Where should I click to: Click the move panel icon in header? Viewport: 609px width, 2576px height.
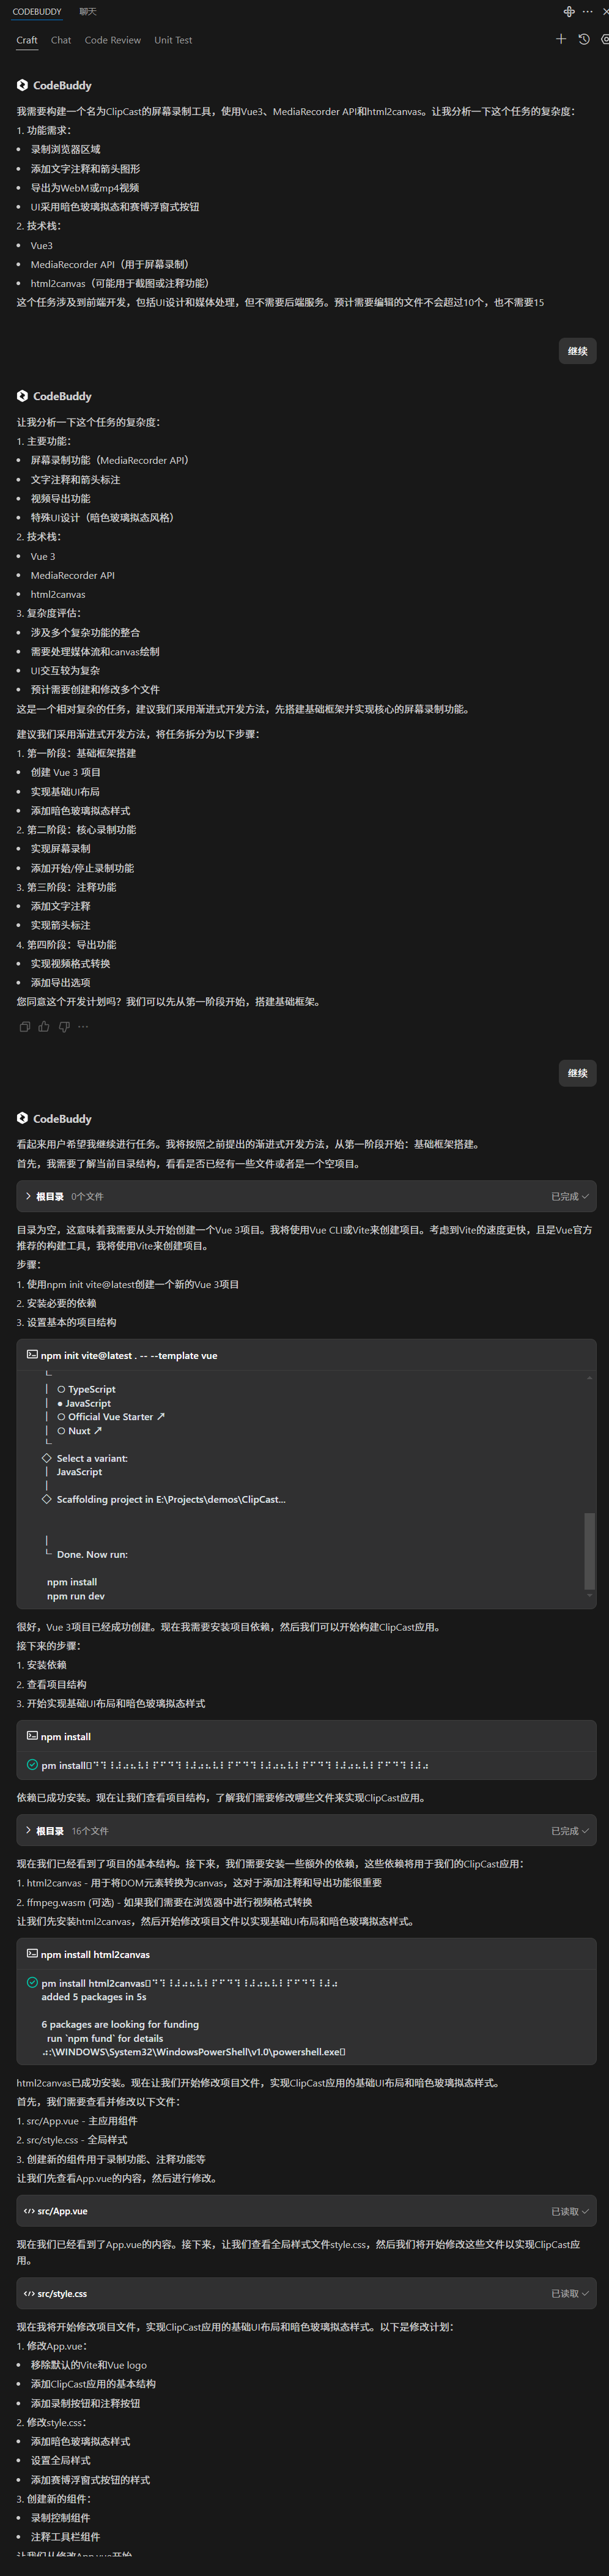(x=569, y=11)
